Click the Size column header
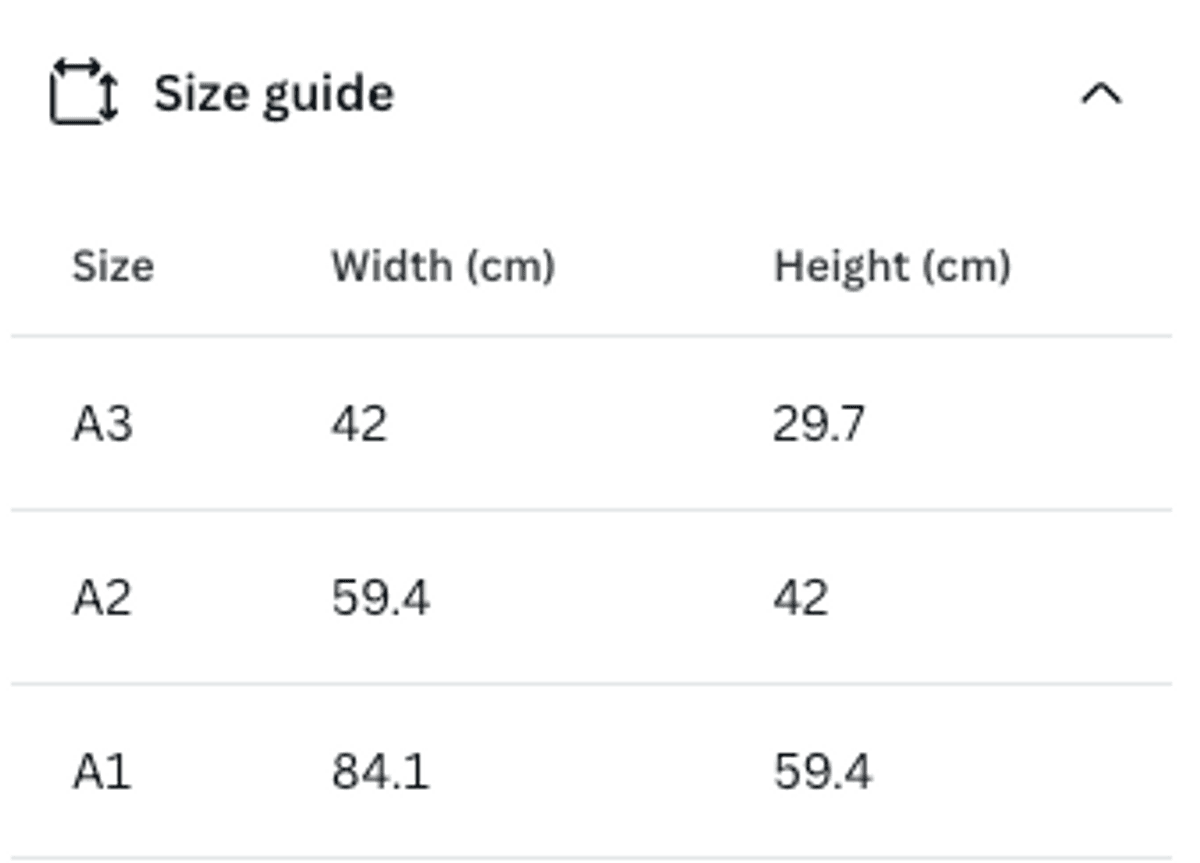This screenshot has width=1200, height=863. tap(113, 267)
